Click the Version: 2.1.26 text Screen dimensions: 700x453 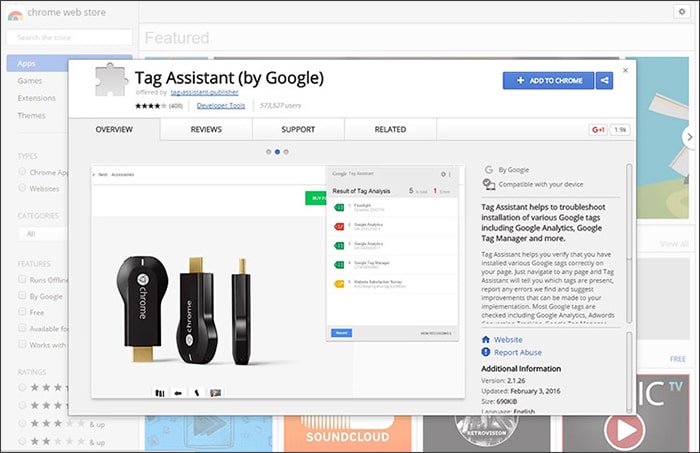(503, 381)
